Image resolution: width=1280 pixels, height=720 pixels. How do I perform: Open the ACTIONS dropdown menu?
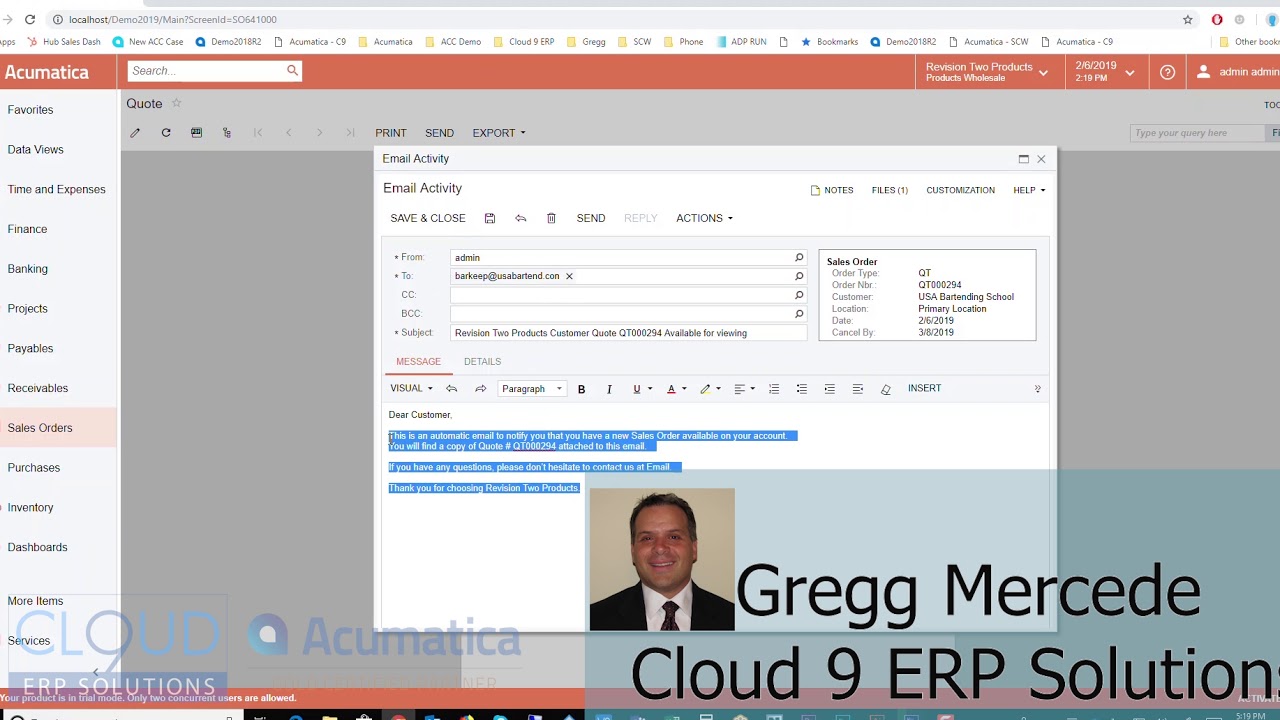click(x=704, y=218)
